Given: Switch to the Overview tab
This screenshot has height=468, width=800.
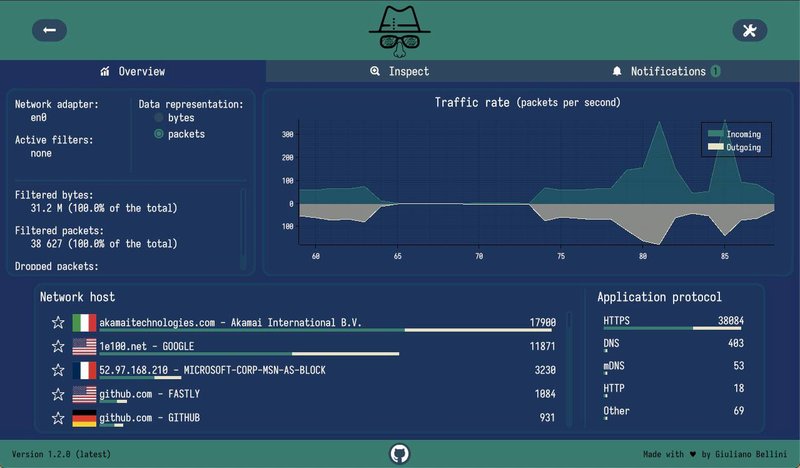Looking at the screenshot, I should [133, 72].
